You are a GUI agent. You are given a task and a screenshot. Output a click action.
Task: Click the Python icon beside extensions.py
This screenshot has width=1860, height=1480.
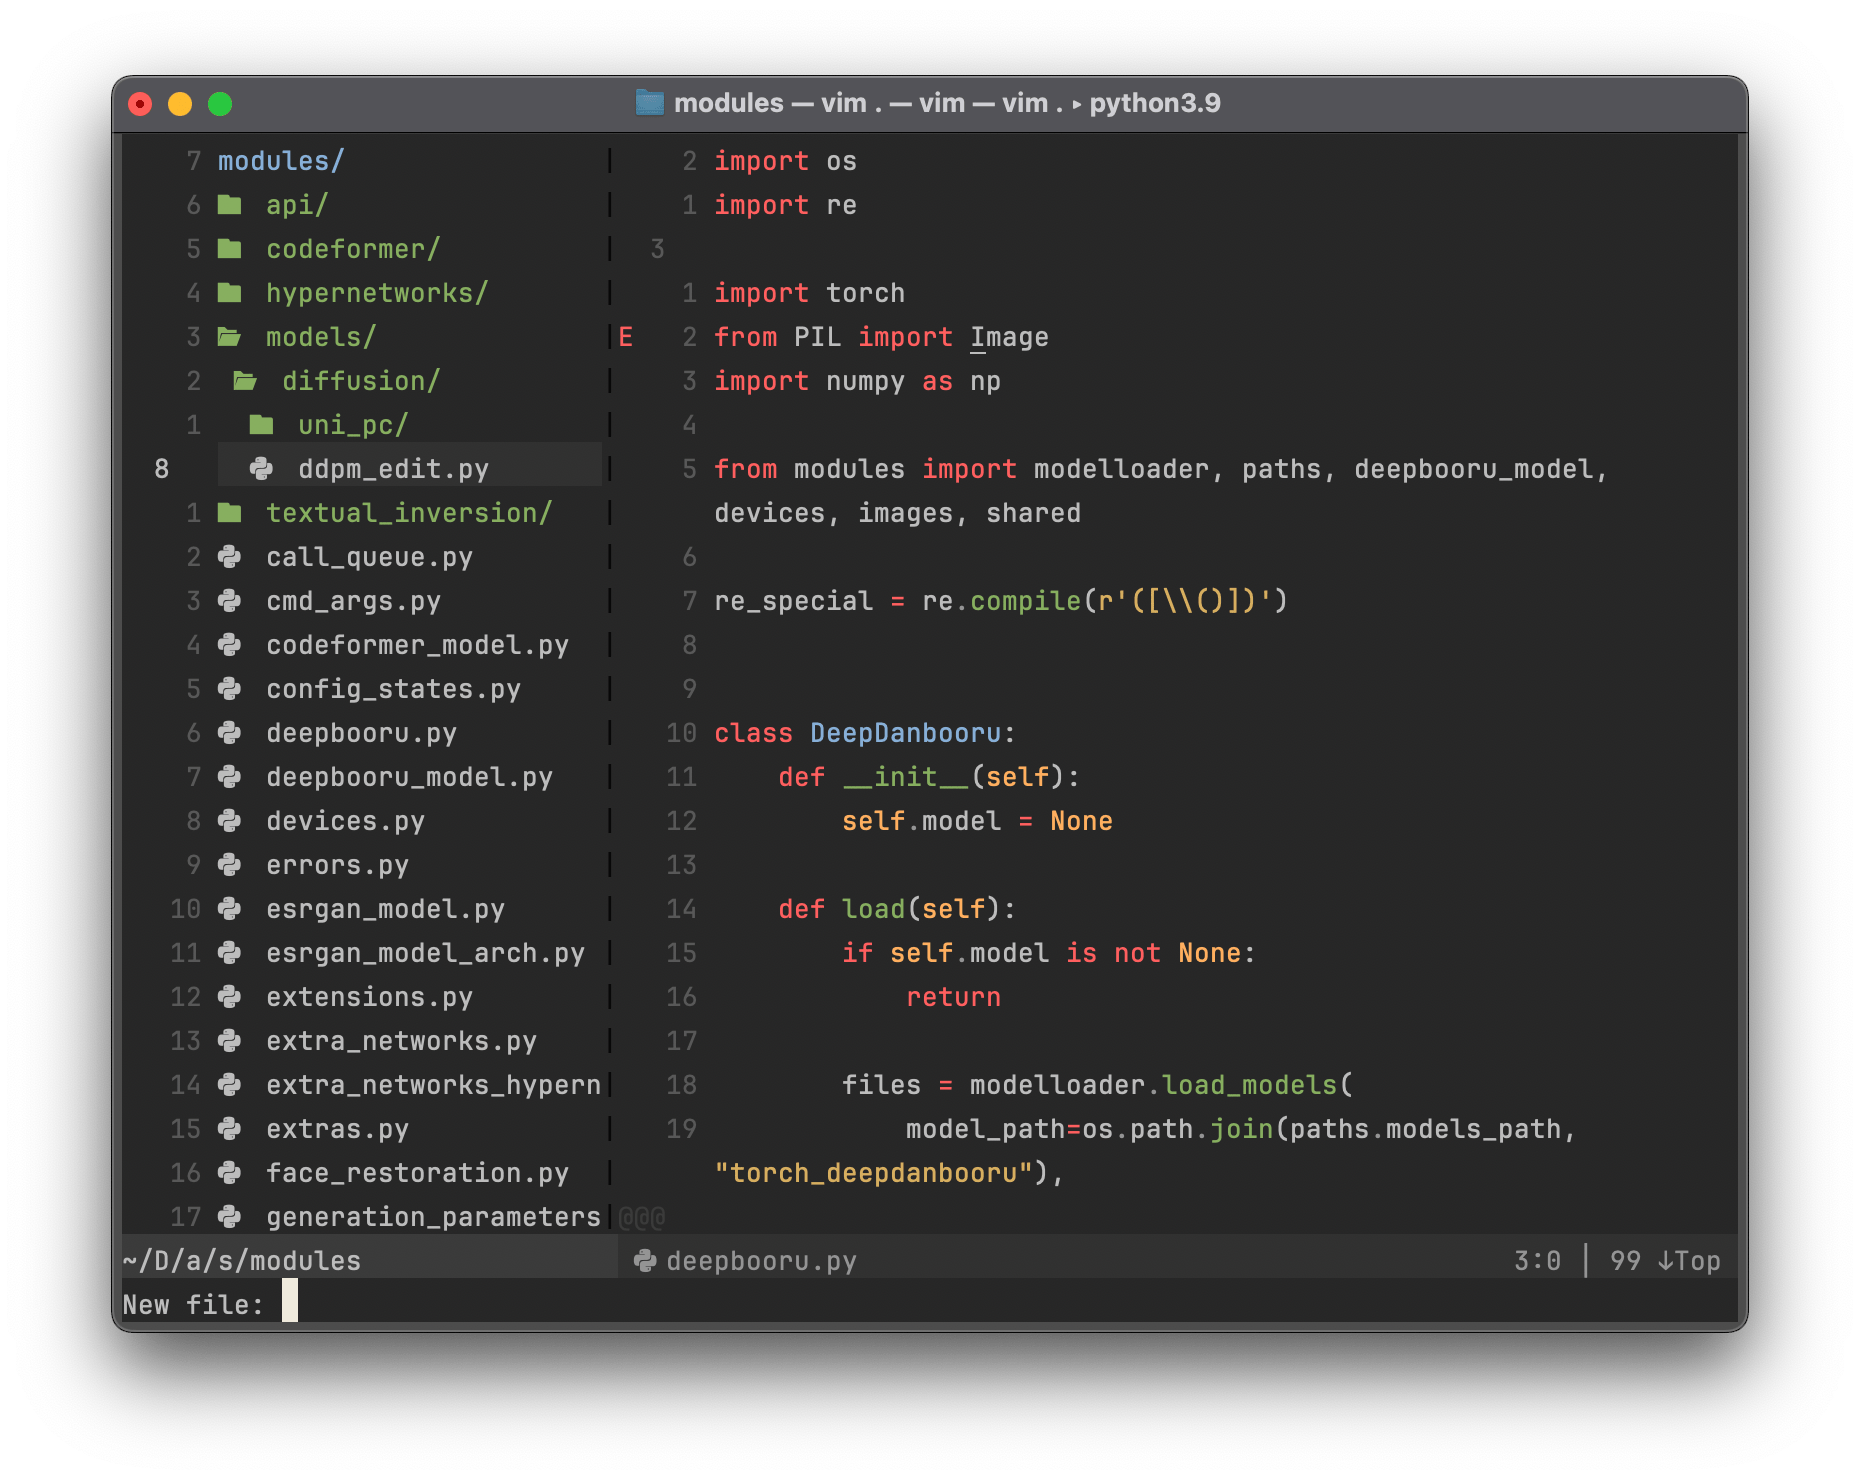[x=230, y=997]
